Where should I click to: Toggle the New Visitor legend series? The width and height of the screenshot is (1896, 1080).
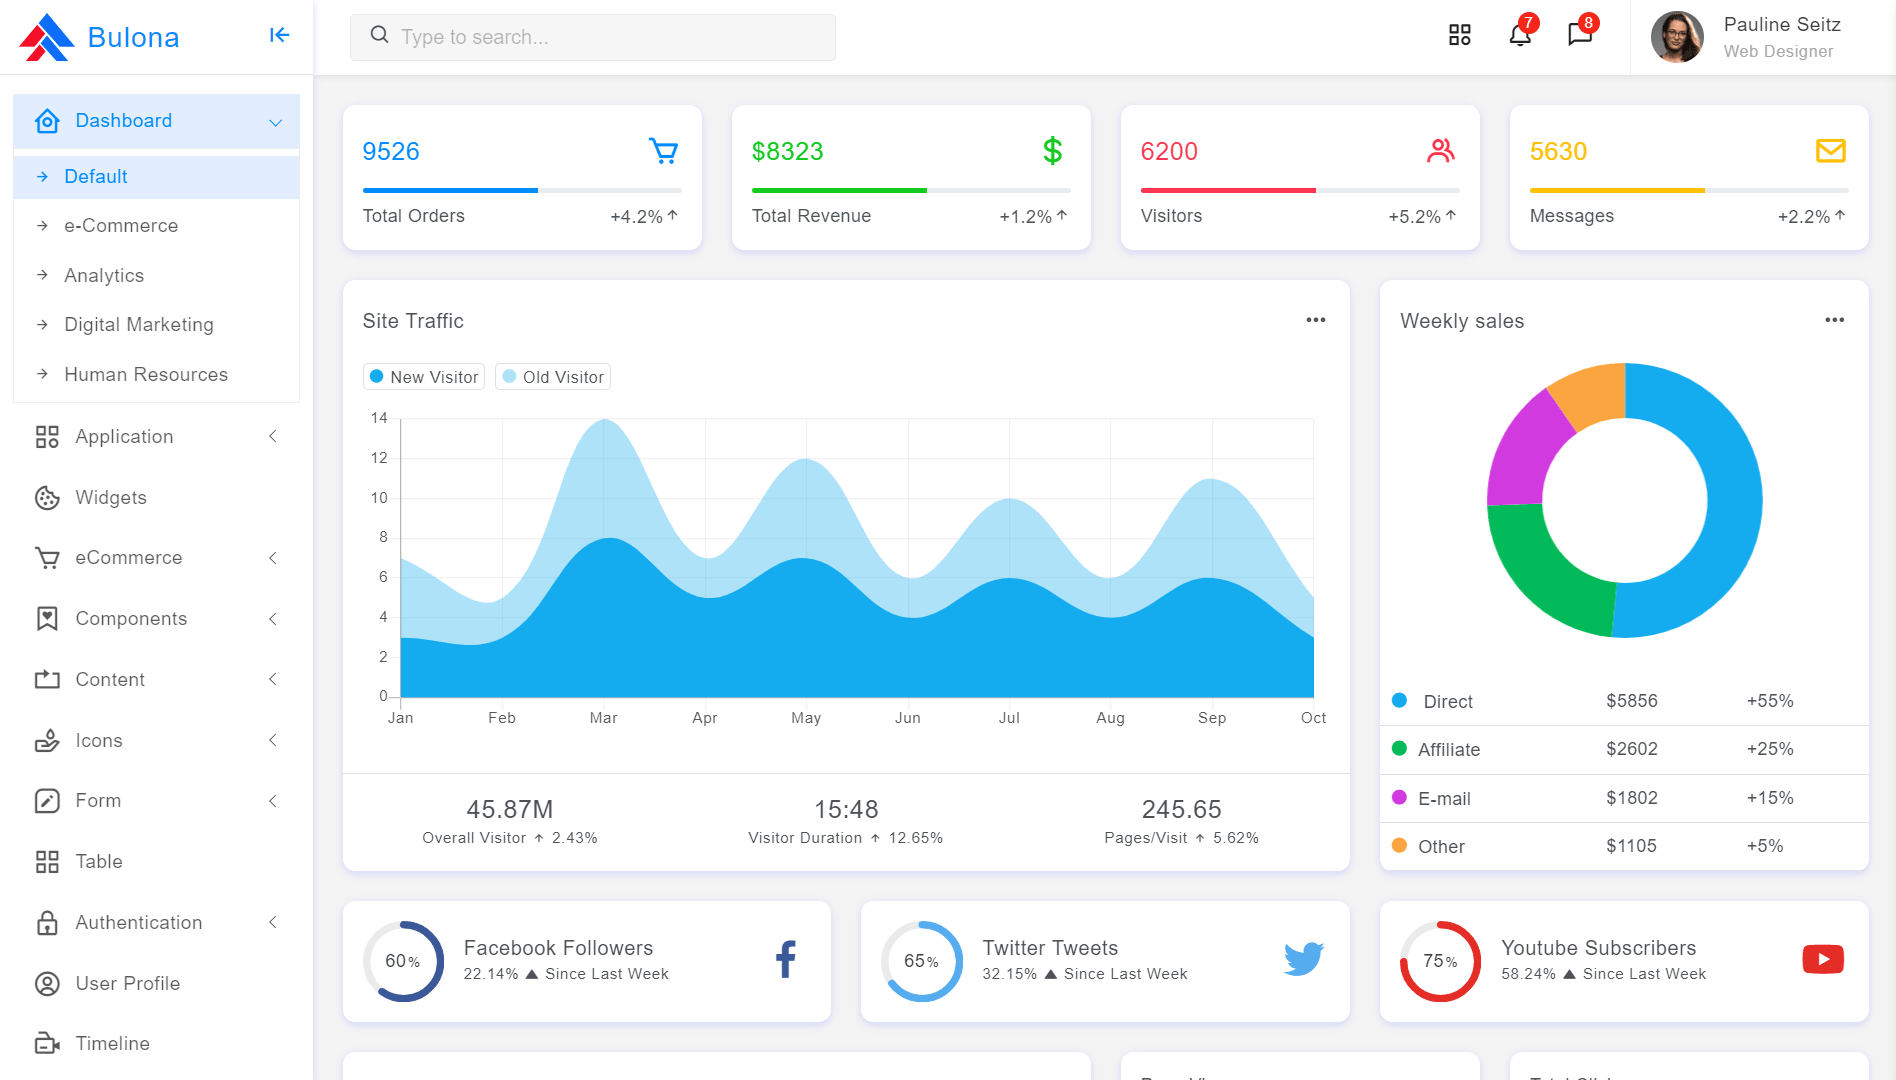[424, 377]
